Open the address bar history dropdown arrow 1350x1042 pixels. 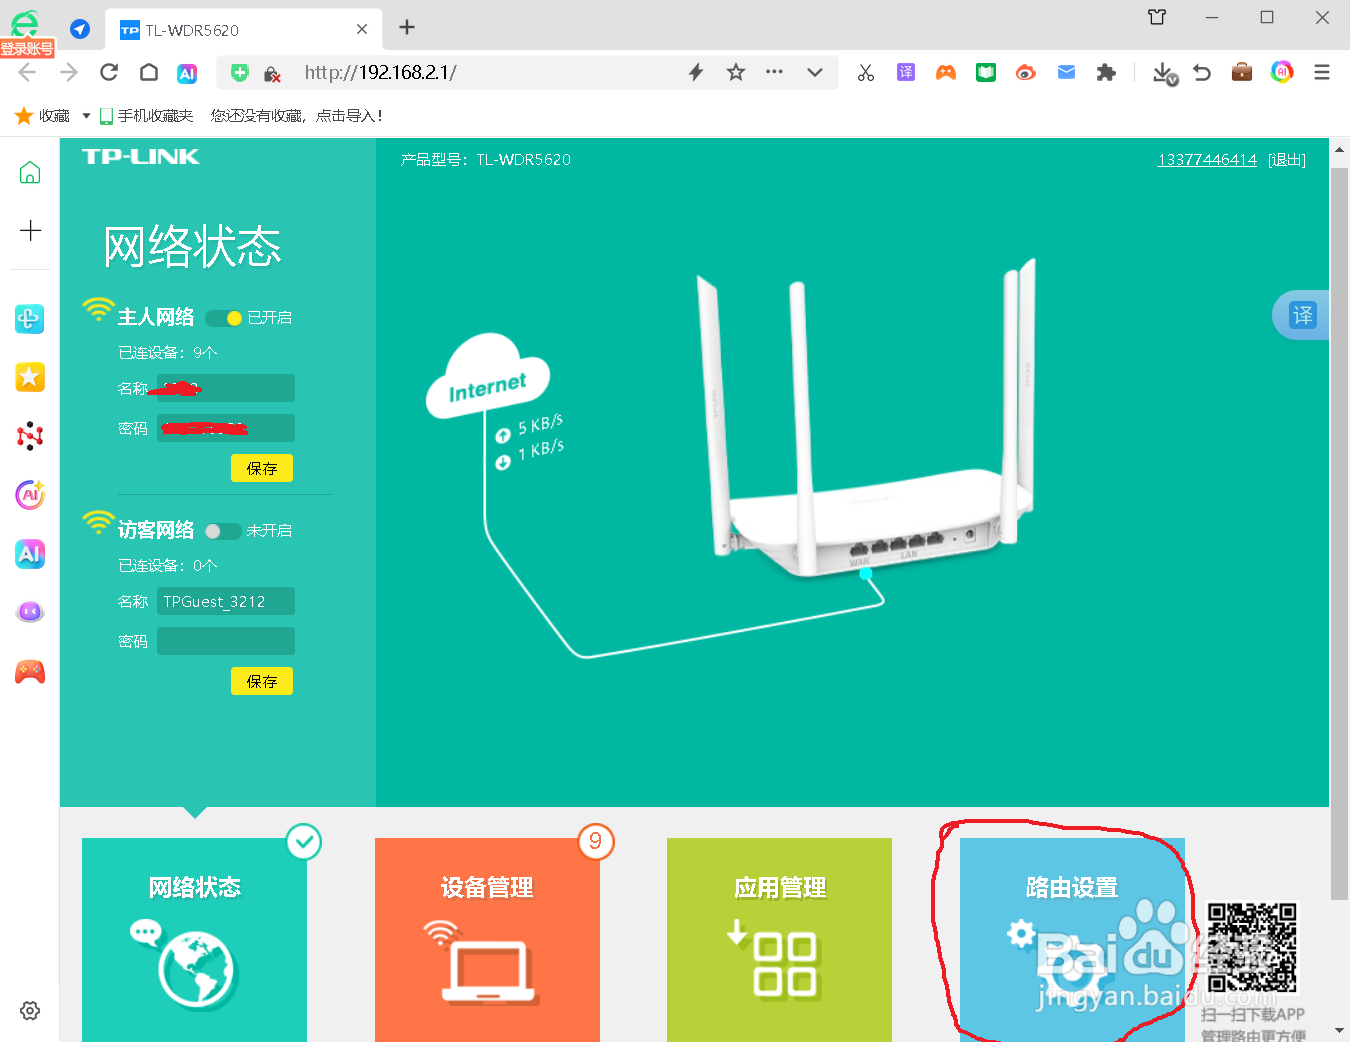click(x=815, y=72)
